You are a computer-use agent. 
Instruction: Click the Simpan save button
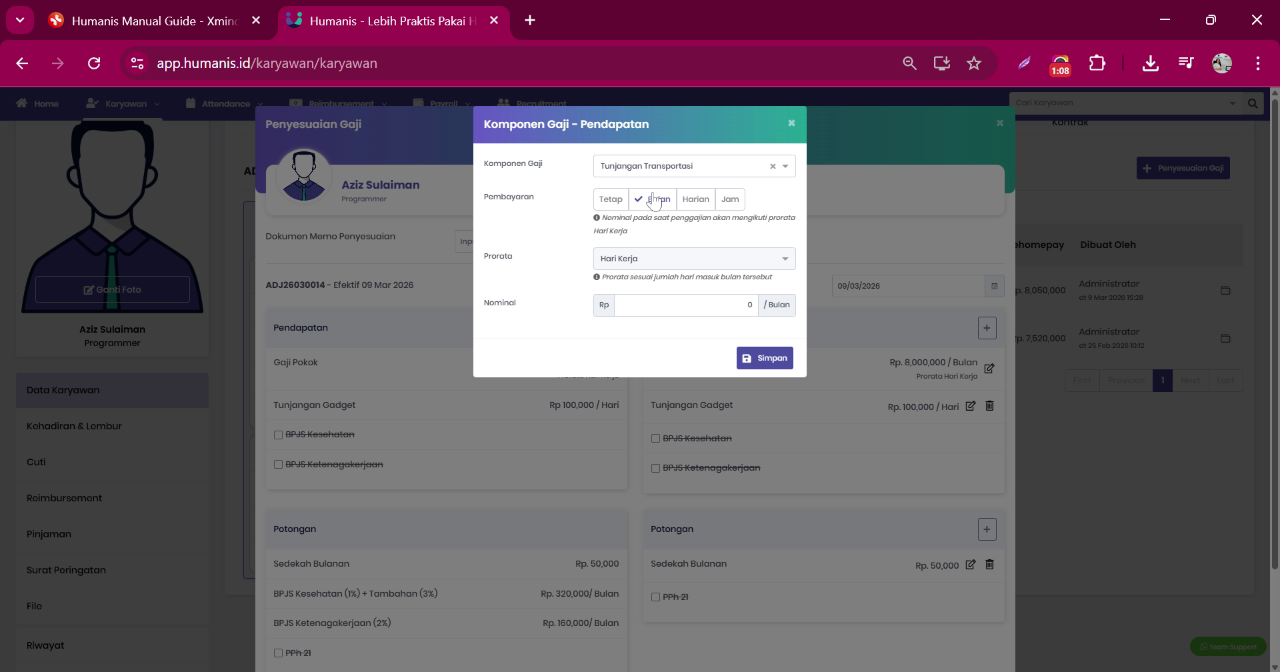(765, 358)
